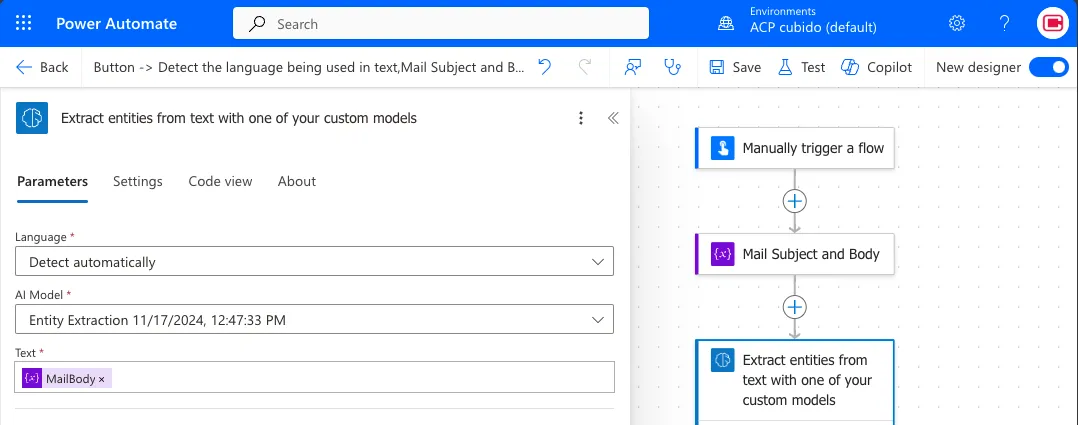1078x425 pixels.
Task: Open the Flow checker stethoscope icon
Action: click(673, 67)
